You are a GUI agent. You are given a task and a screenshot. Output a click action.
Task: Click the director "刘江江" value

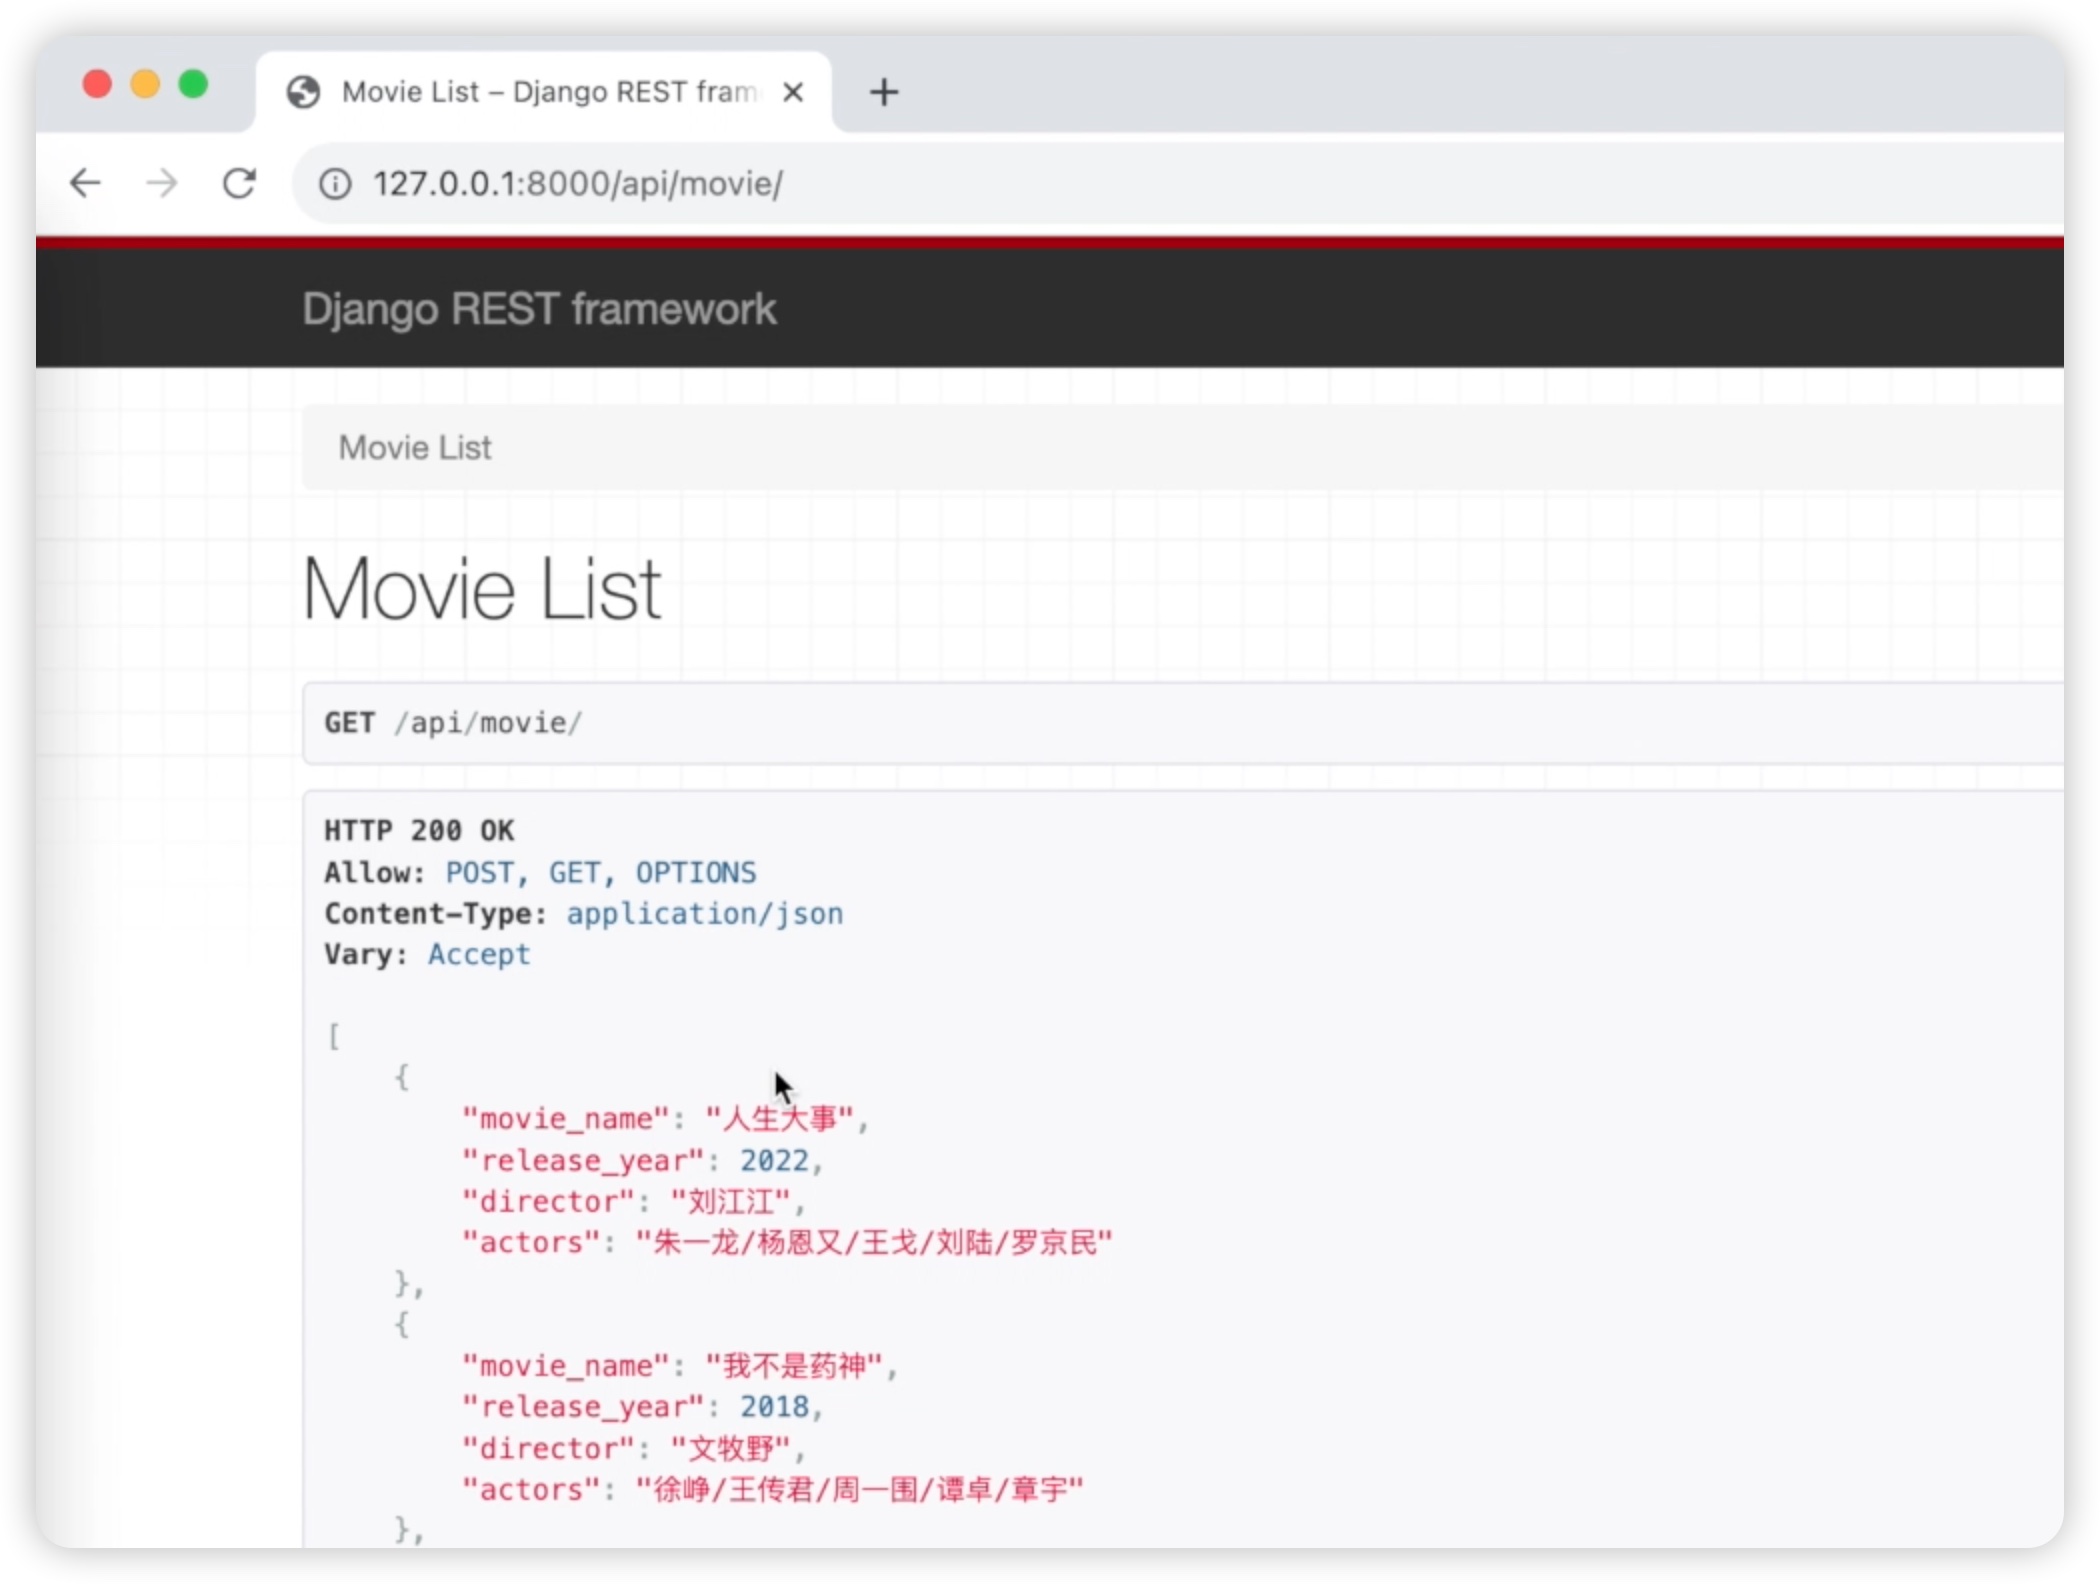click(731, 1202)
